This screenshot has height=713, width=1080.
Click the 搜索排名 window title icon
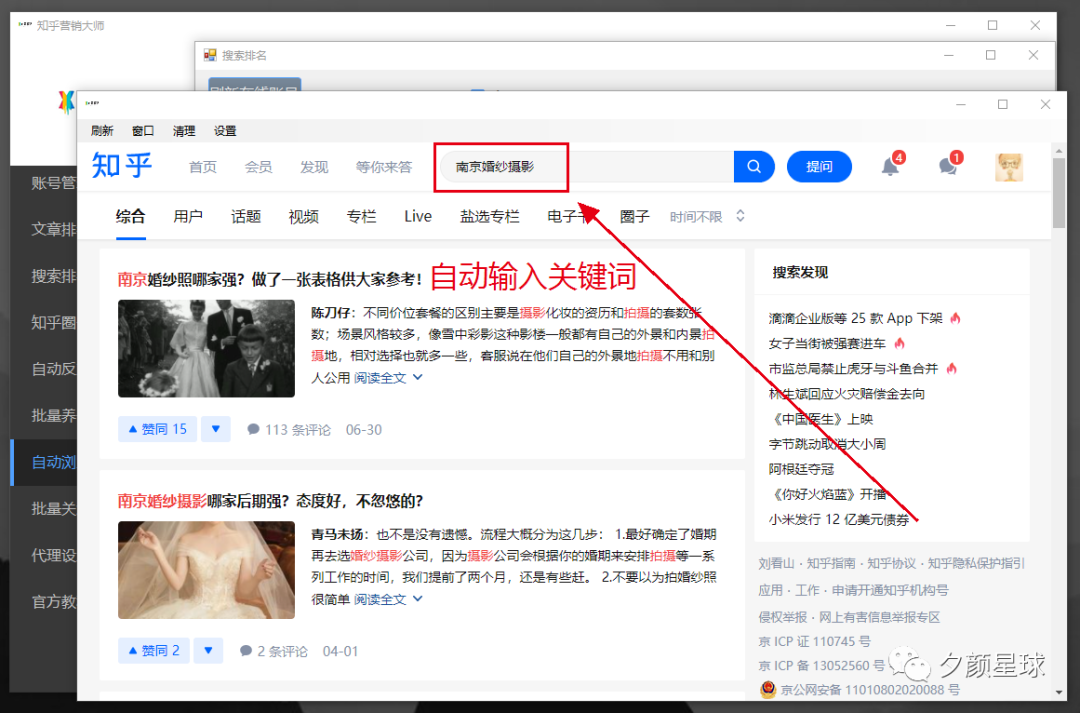(x=210, y=55)
